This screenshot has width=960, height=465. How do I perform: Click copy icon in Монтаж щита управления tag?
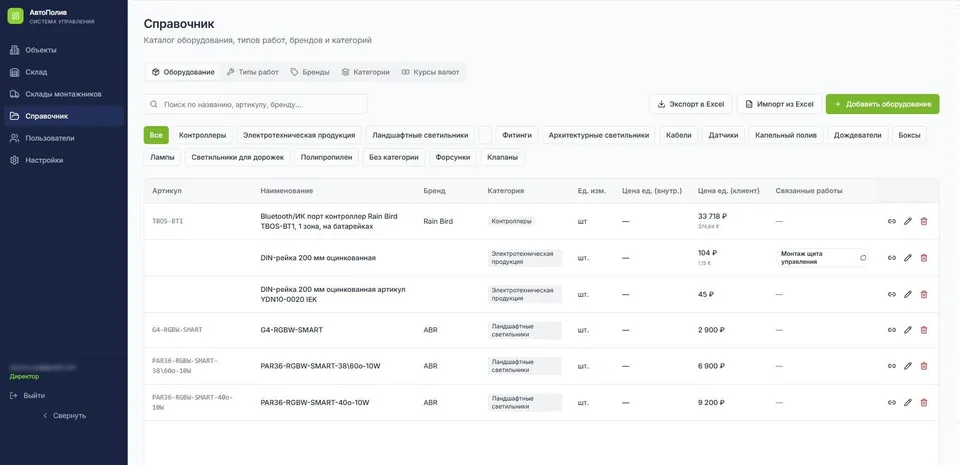click(x=863, y=258)
